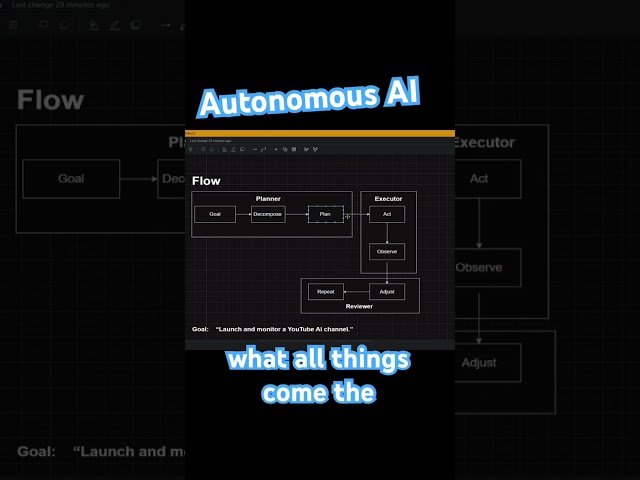Select the Plan box in Planner

pos(325,214)
